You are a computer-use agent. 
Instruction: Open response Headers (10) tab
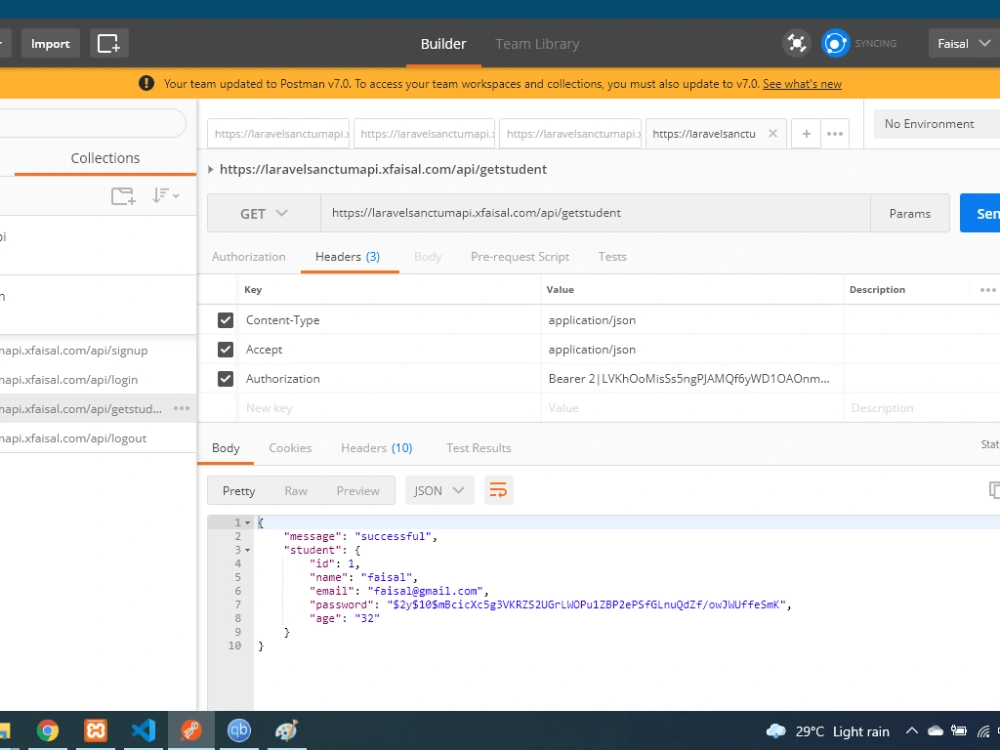(376, 448)
